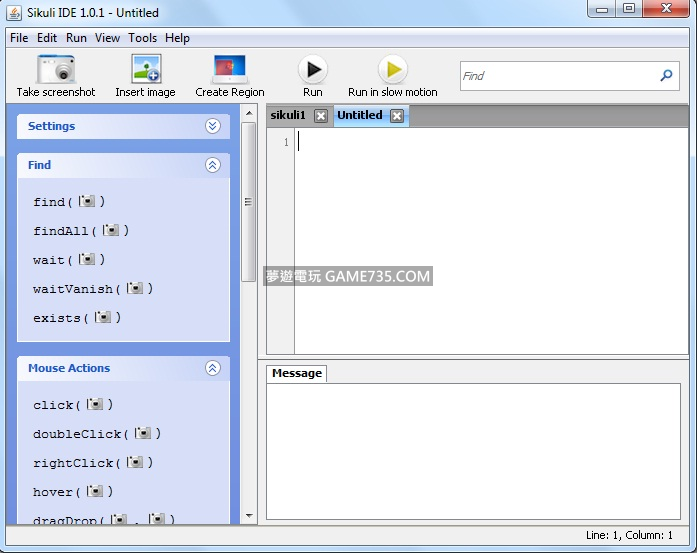This screenshot has width=697, height=553.
Task: Click the sidebar scroll down arrow
Action: coord(249,516)
